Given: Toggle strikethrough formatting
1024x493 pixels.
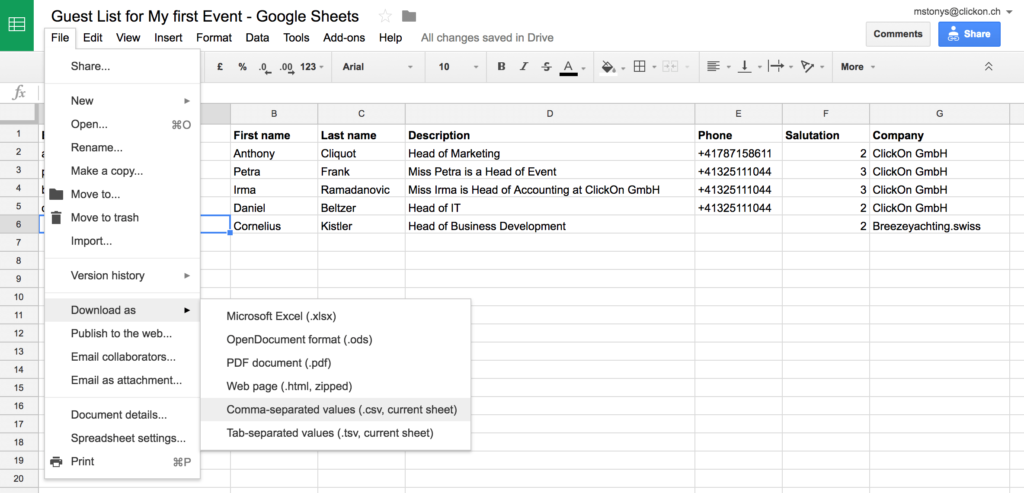Looking at the screenshot, I should tap(546, 67).
